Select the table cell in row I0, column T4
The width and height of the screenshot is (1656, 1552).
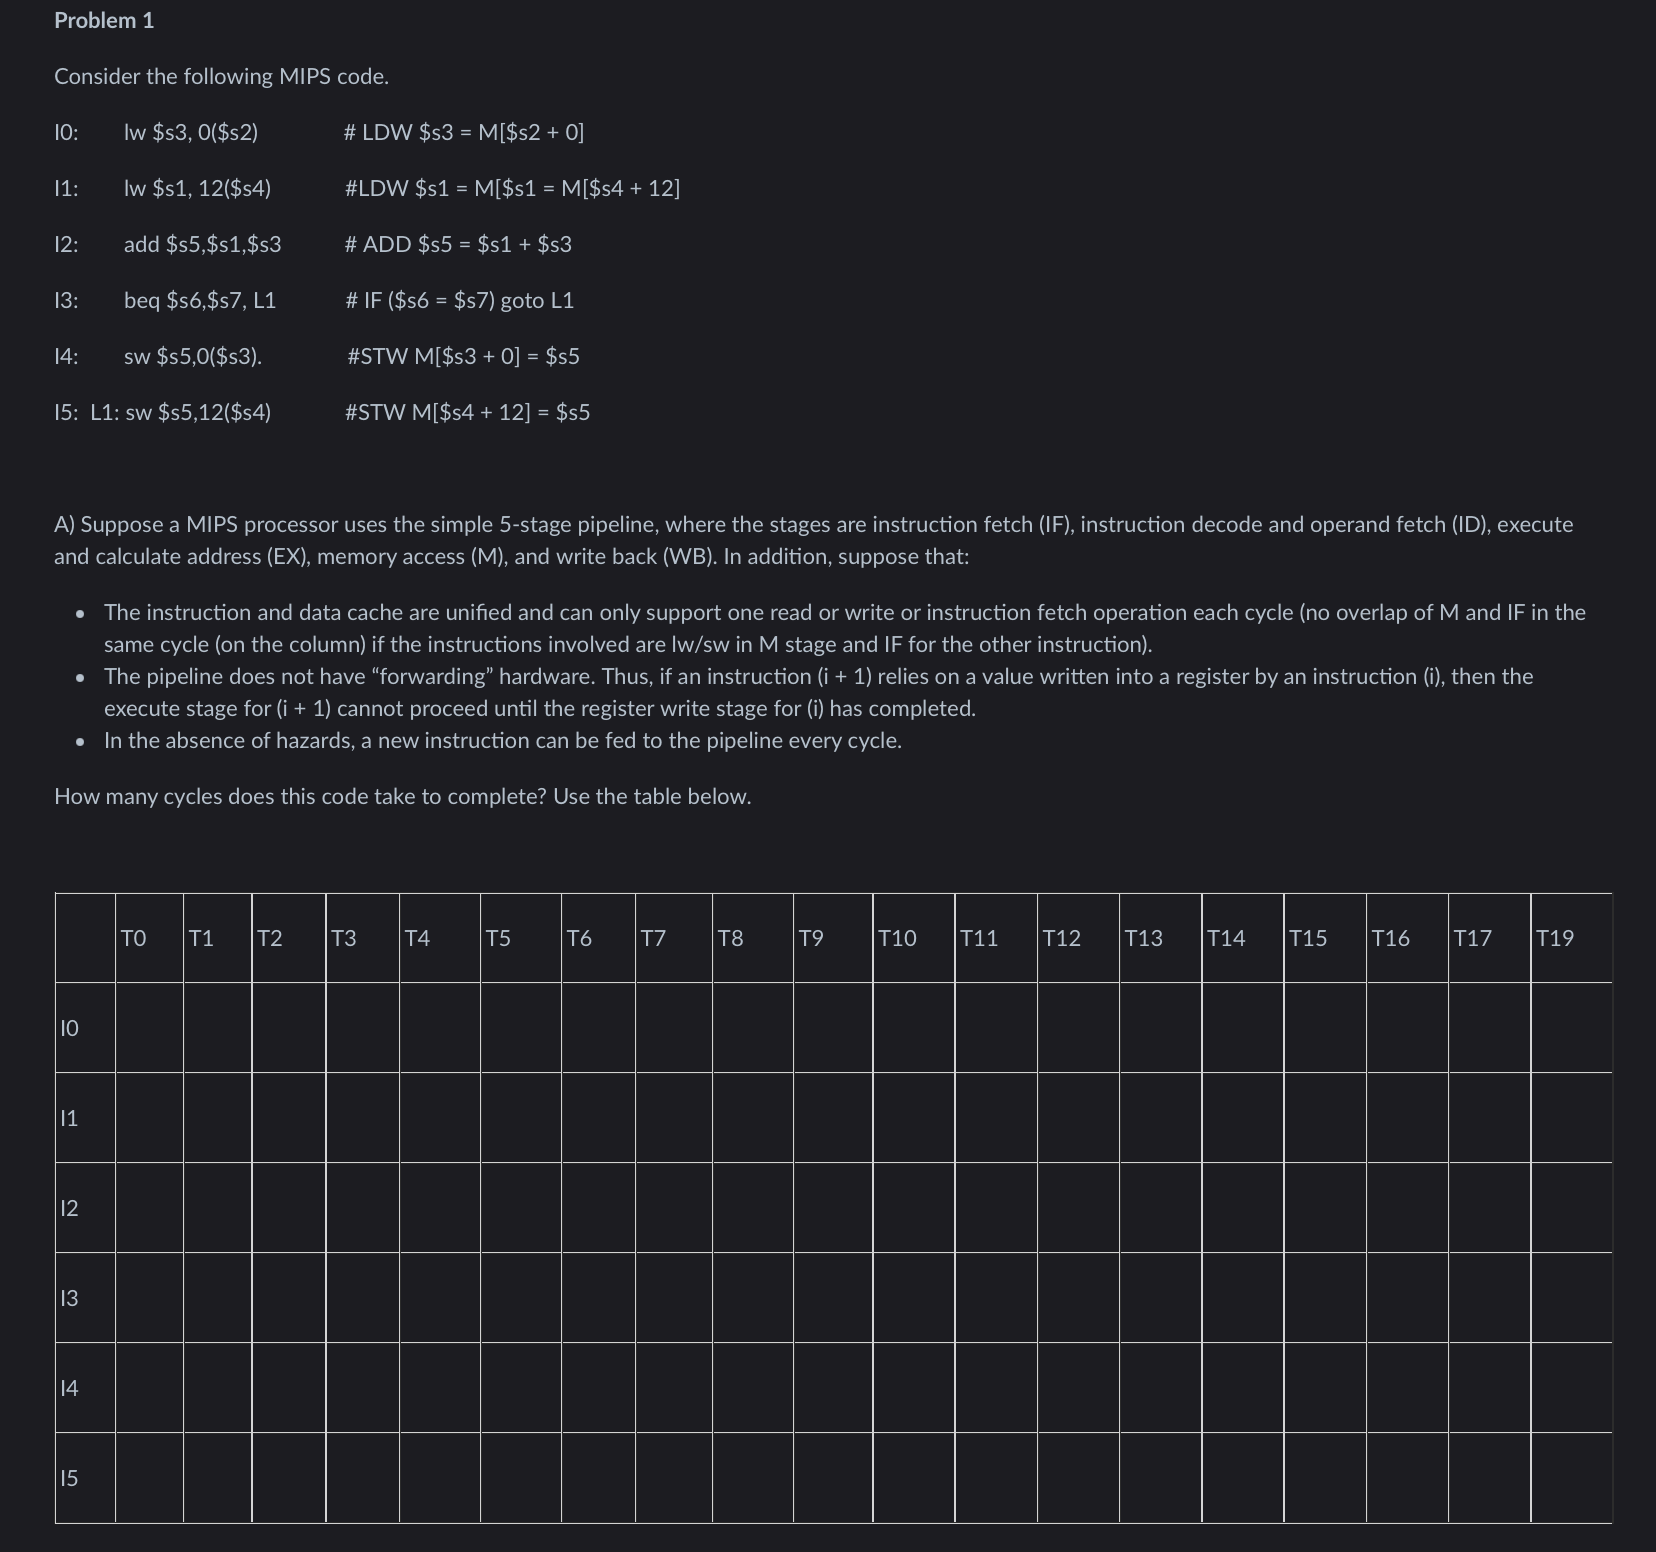(x=440, y=1028)
